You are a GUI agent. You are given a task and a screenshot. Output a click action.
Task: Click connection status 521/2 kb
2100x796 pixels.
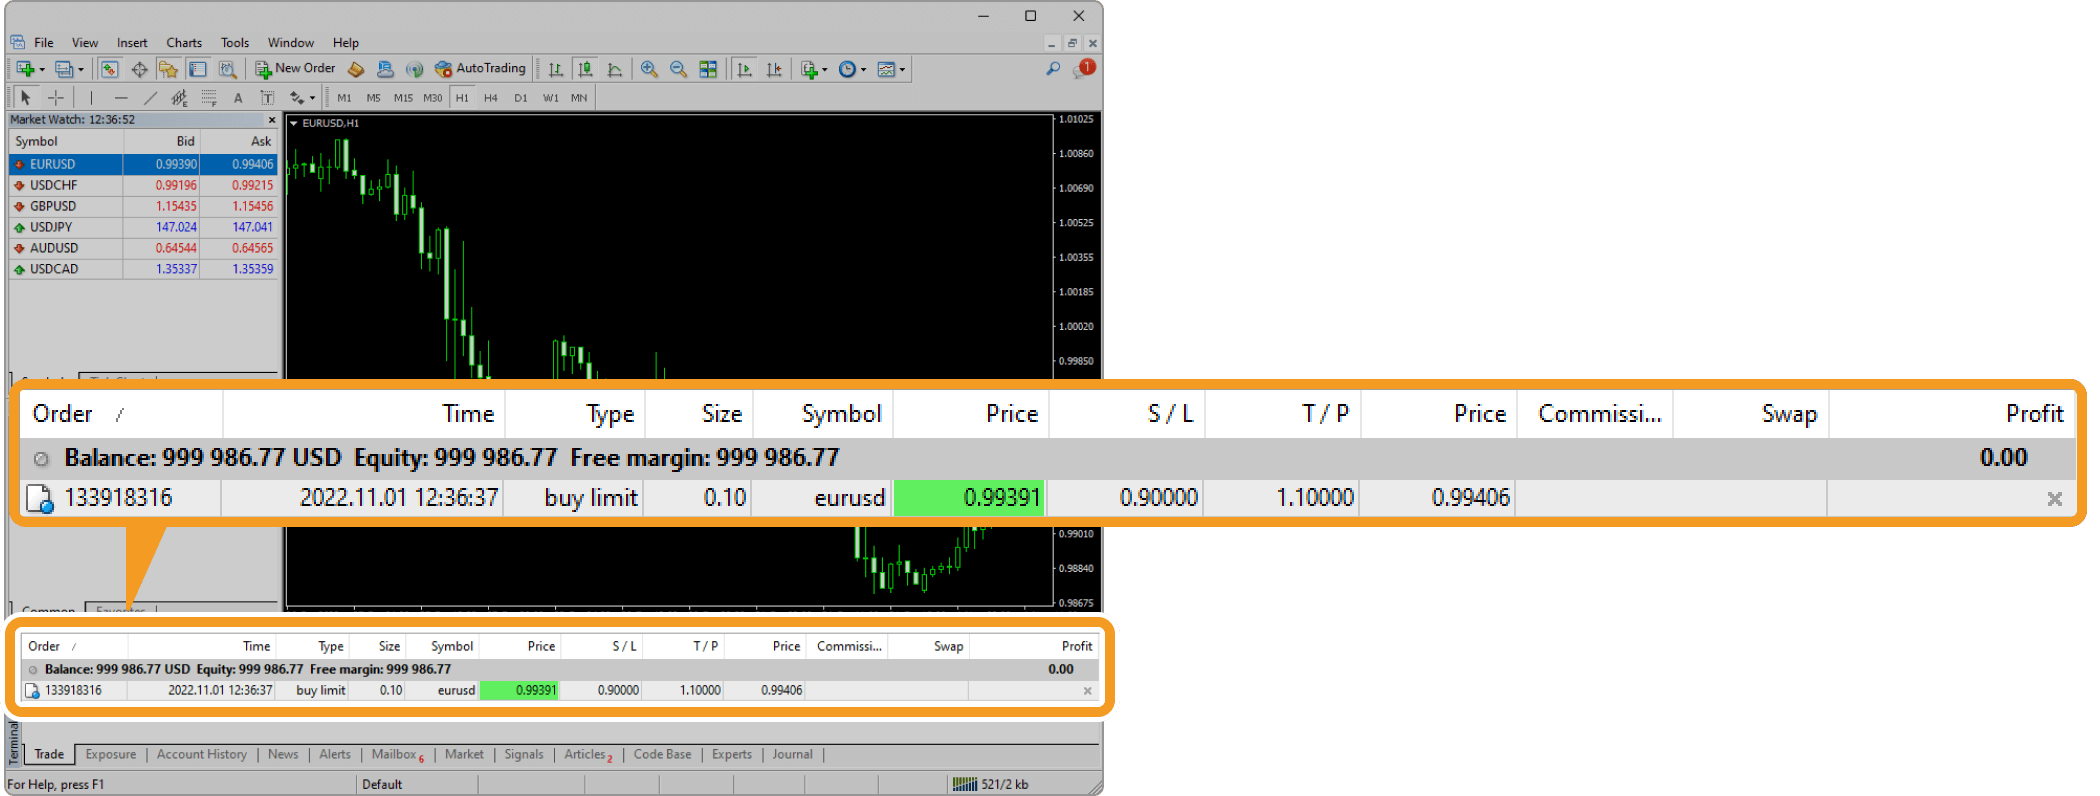(x=991, y=784)
